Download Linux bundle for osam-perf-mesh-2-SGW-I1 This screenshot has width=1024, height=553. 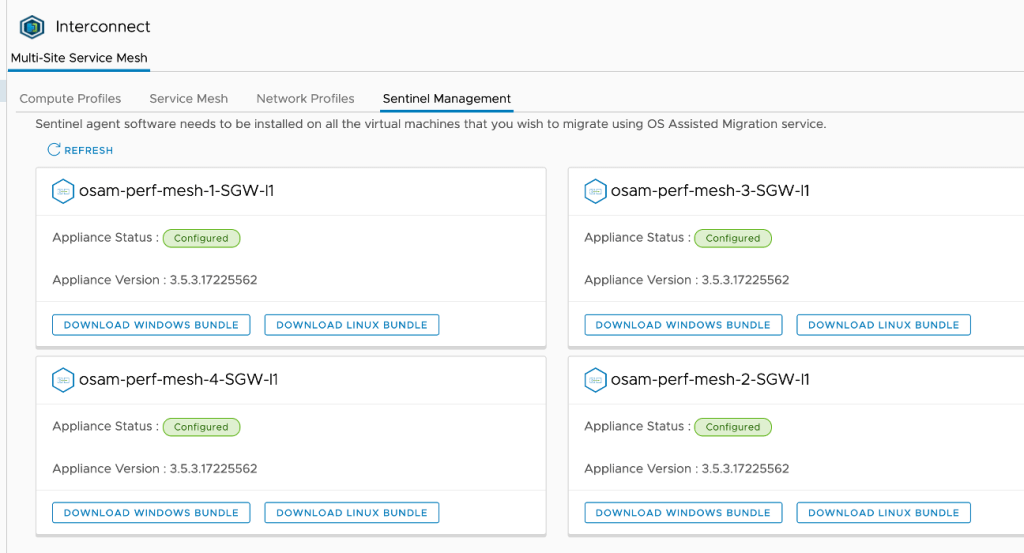click(x=883, y=513)
